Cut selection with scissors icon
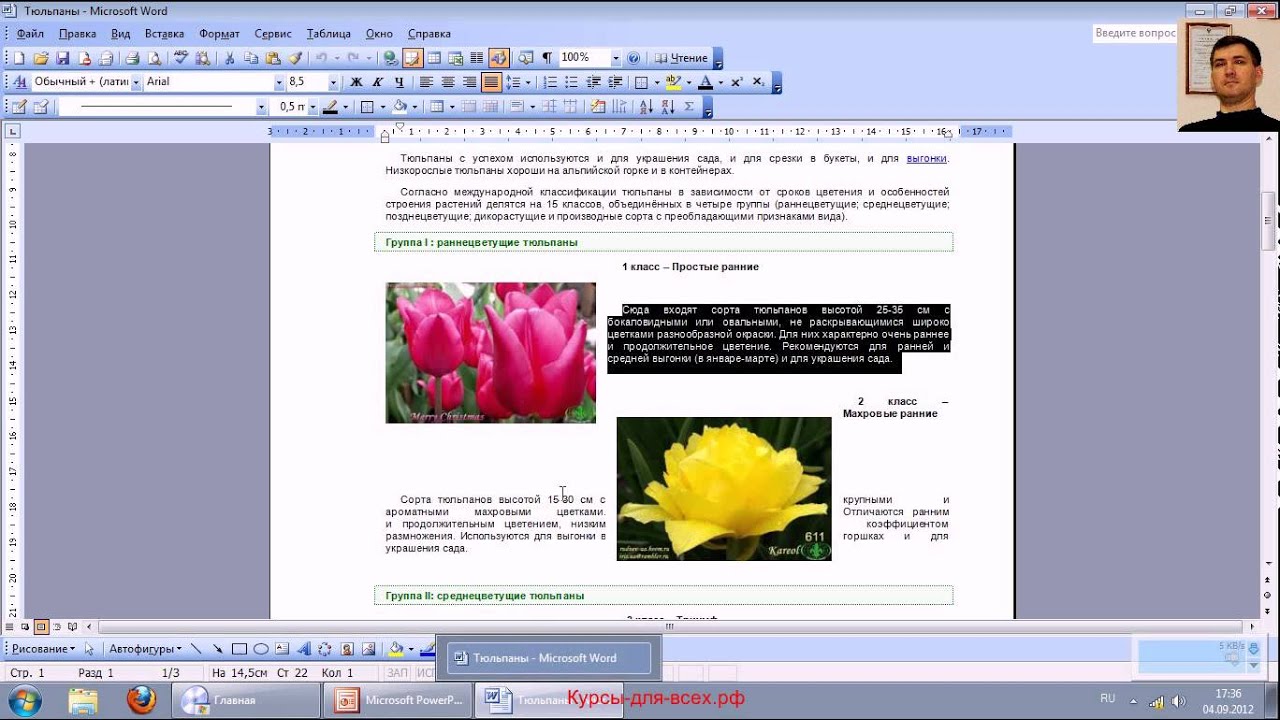Screen dimensions: 1280x720 pyautogui.click(x=230, y=58)
